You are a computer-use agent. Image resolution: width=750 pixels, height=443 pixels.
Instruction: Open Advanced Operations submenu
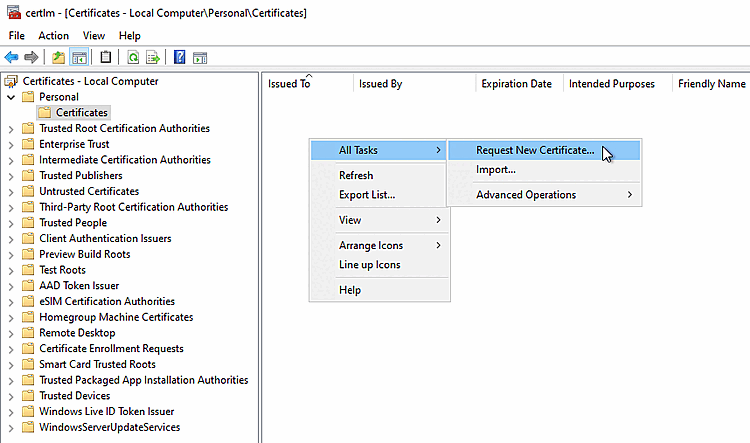[526, 195]
